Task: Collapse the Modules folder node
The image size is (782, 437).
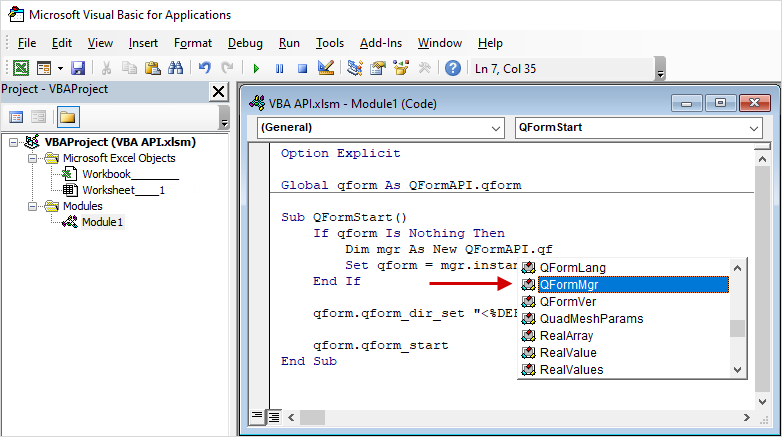Action: tap(32, 206)
